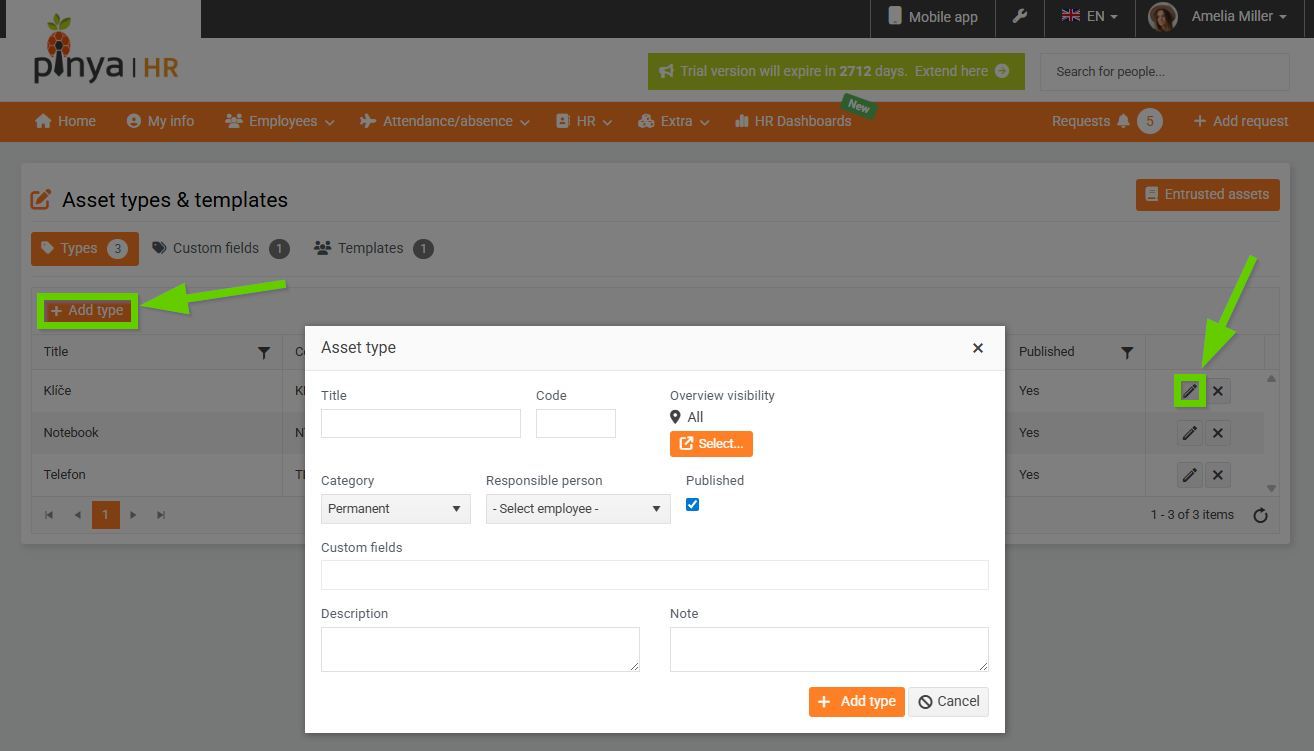
Task: Select the Notebook row title
Action: coord(71,433)
